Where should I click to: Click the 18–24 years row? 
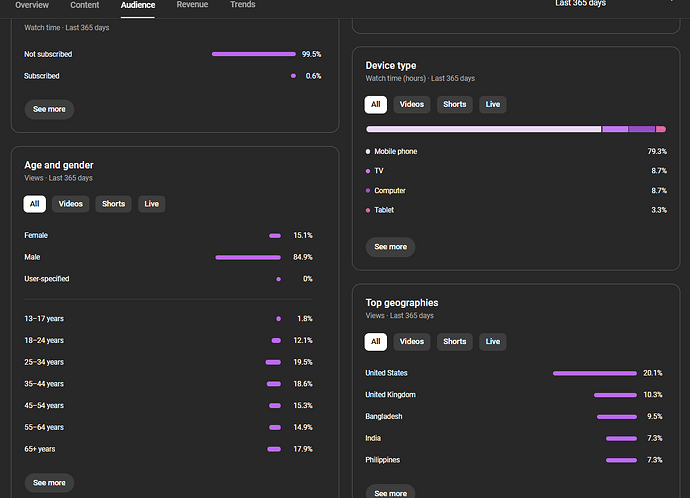pyautogui.click(x=168, y=341)
